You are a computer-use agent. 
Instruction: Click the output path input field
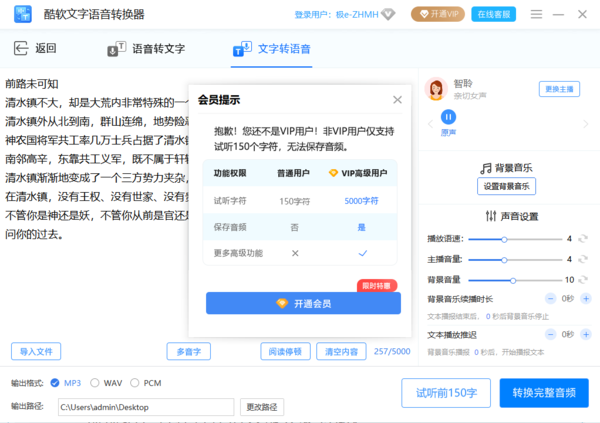[145, 407]
